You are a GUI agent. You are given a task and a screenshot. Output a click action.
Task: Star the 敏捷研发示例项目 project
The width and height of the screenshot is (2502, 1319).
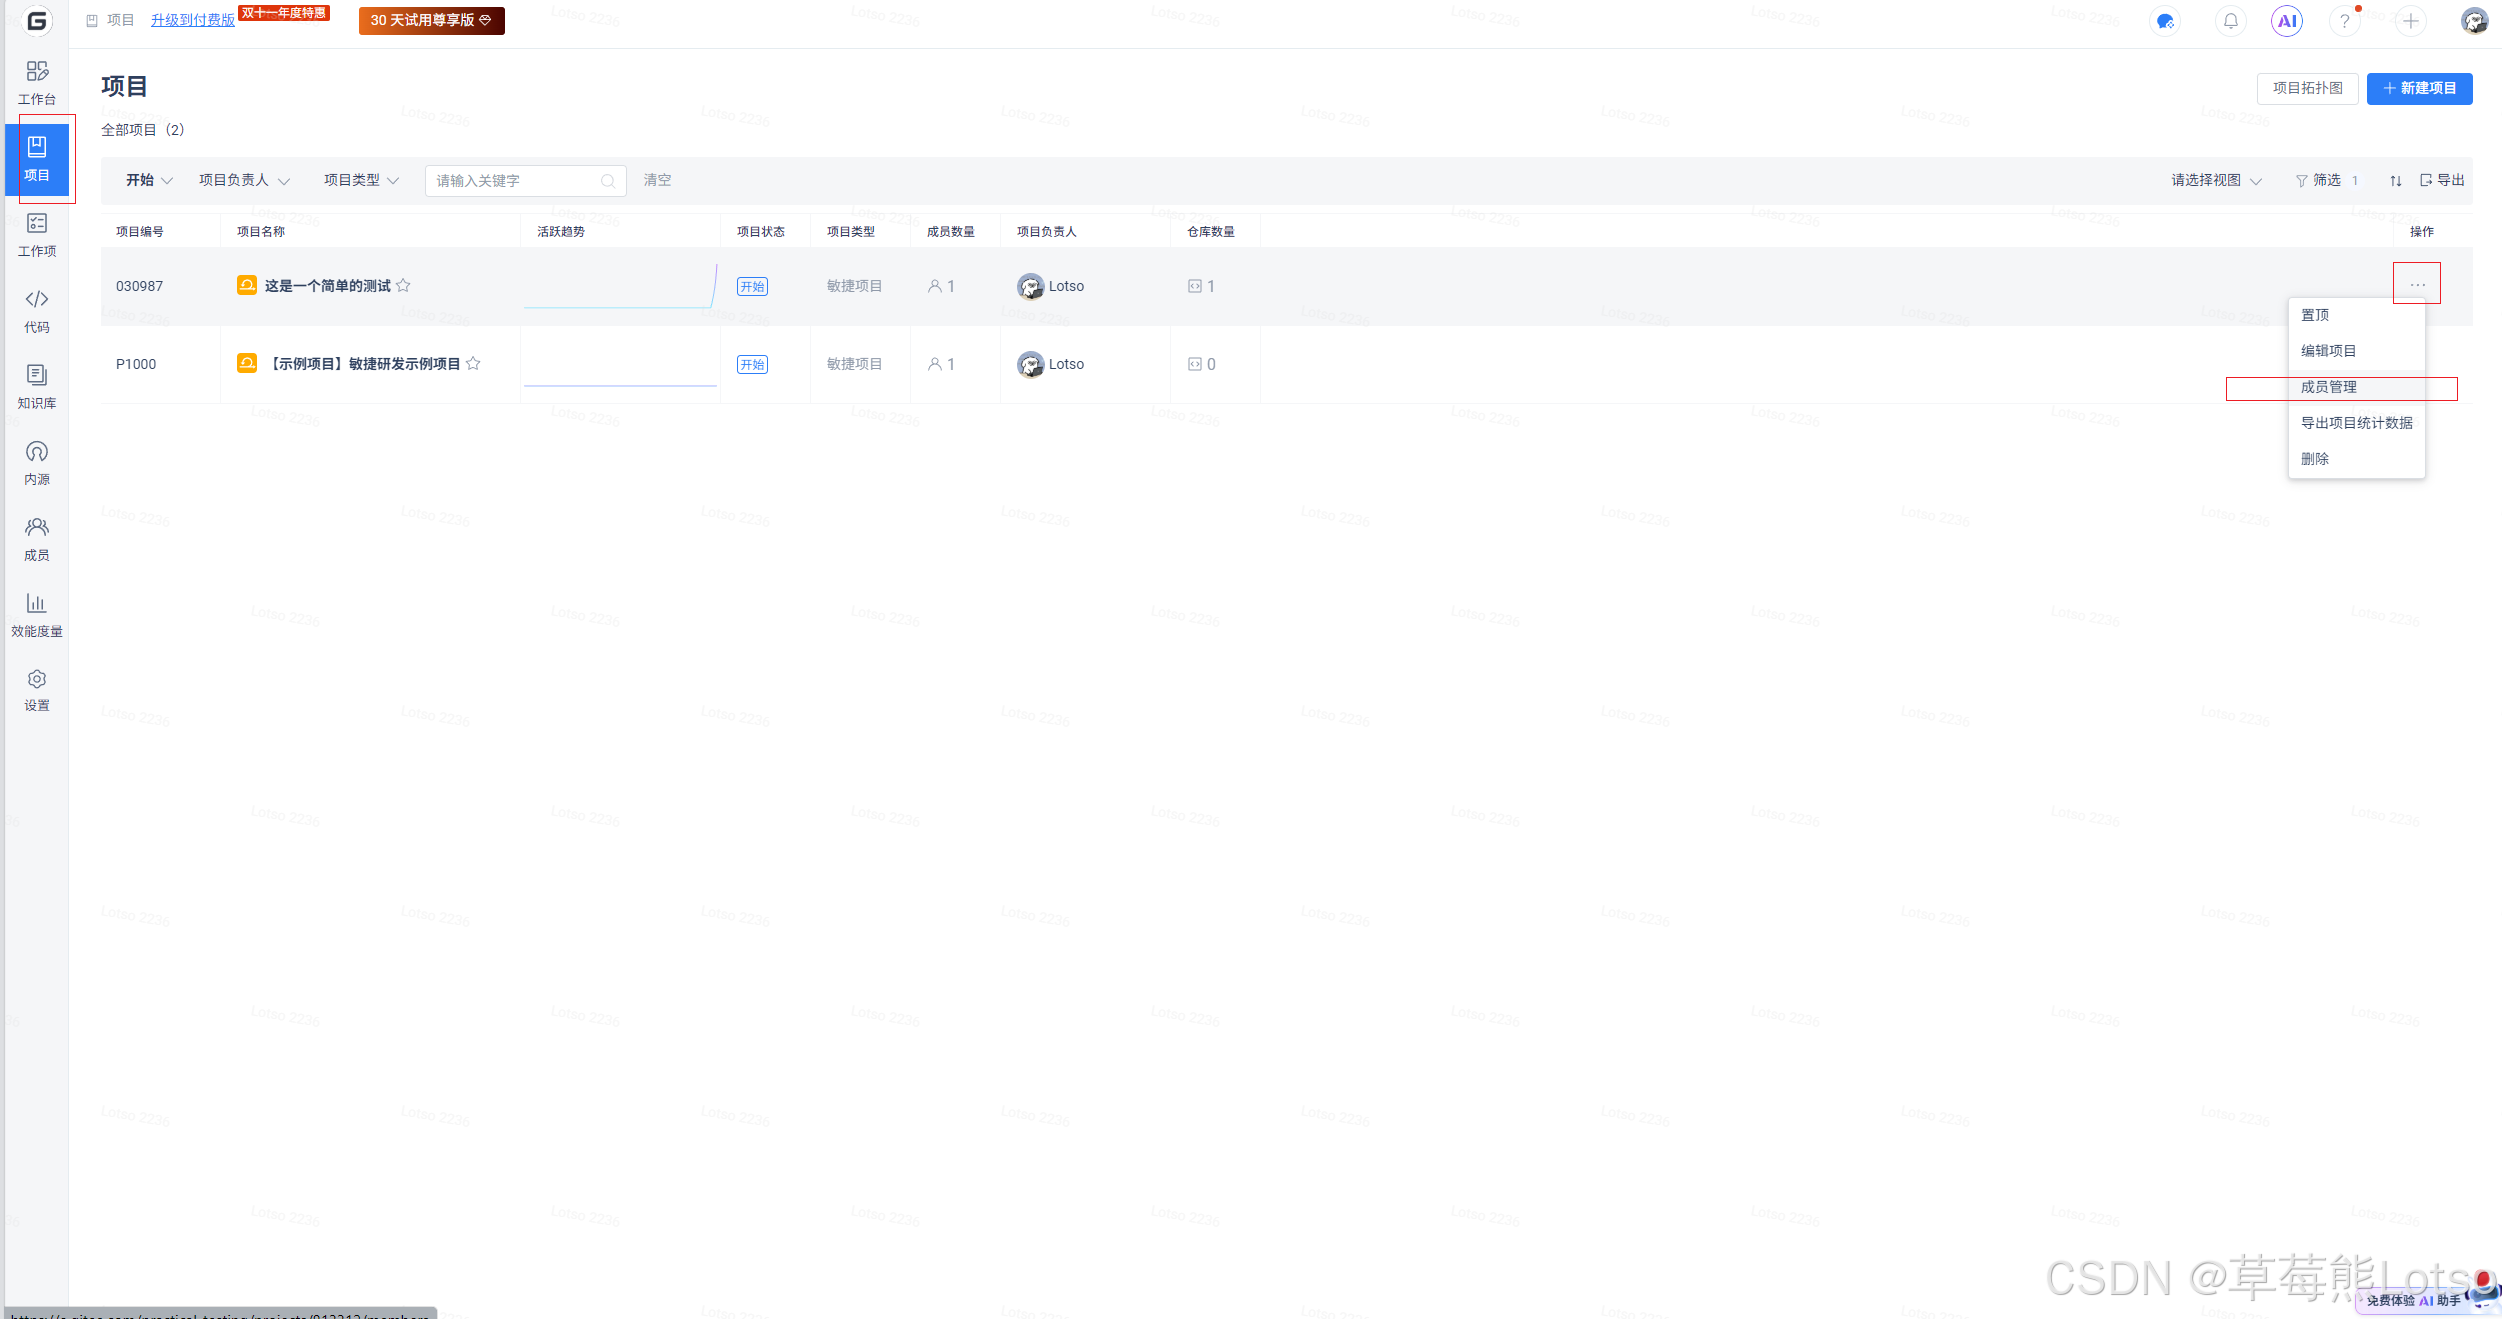(x=473, y=364)
